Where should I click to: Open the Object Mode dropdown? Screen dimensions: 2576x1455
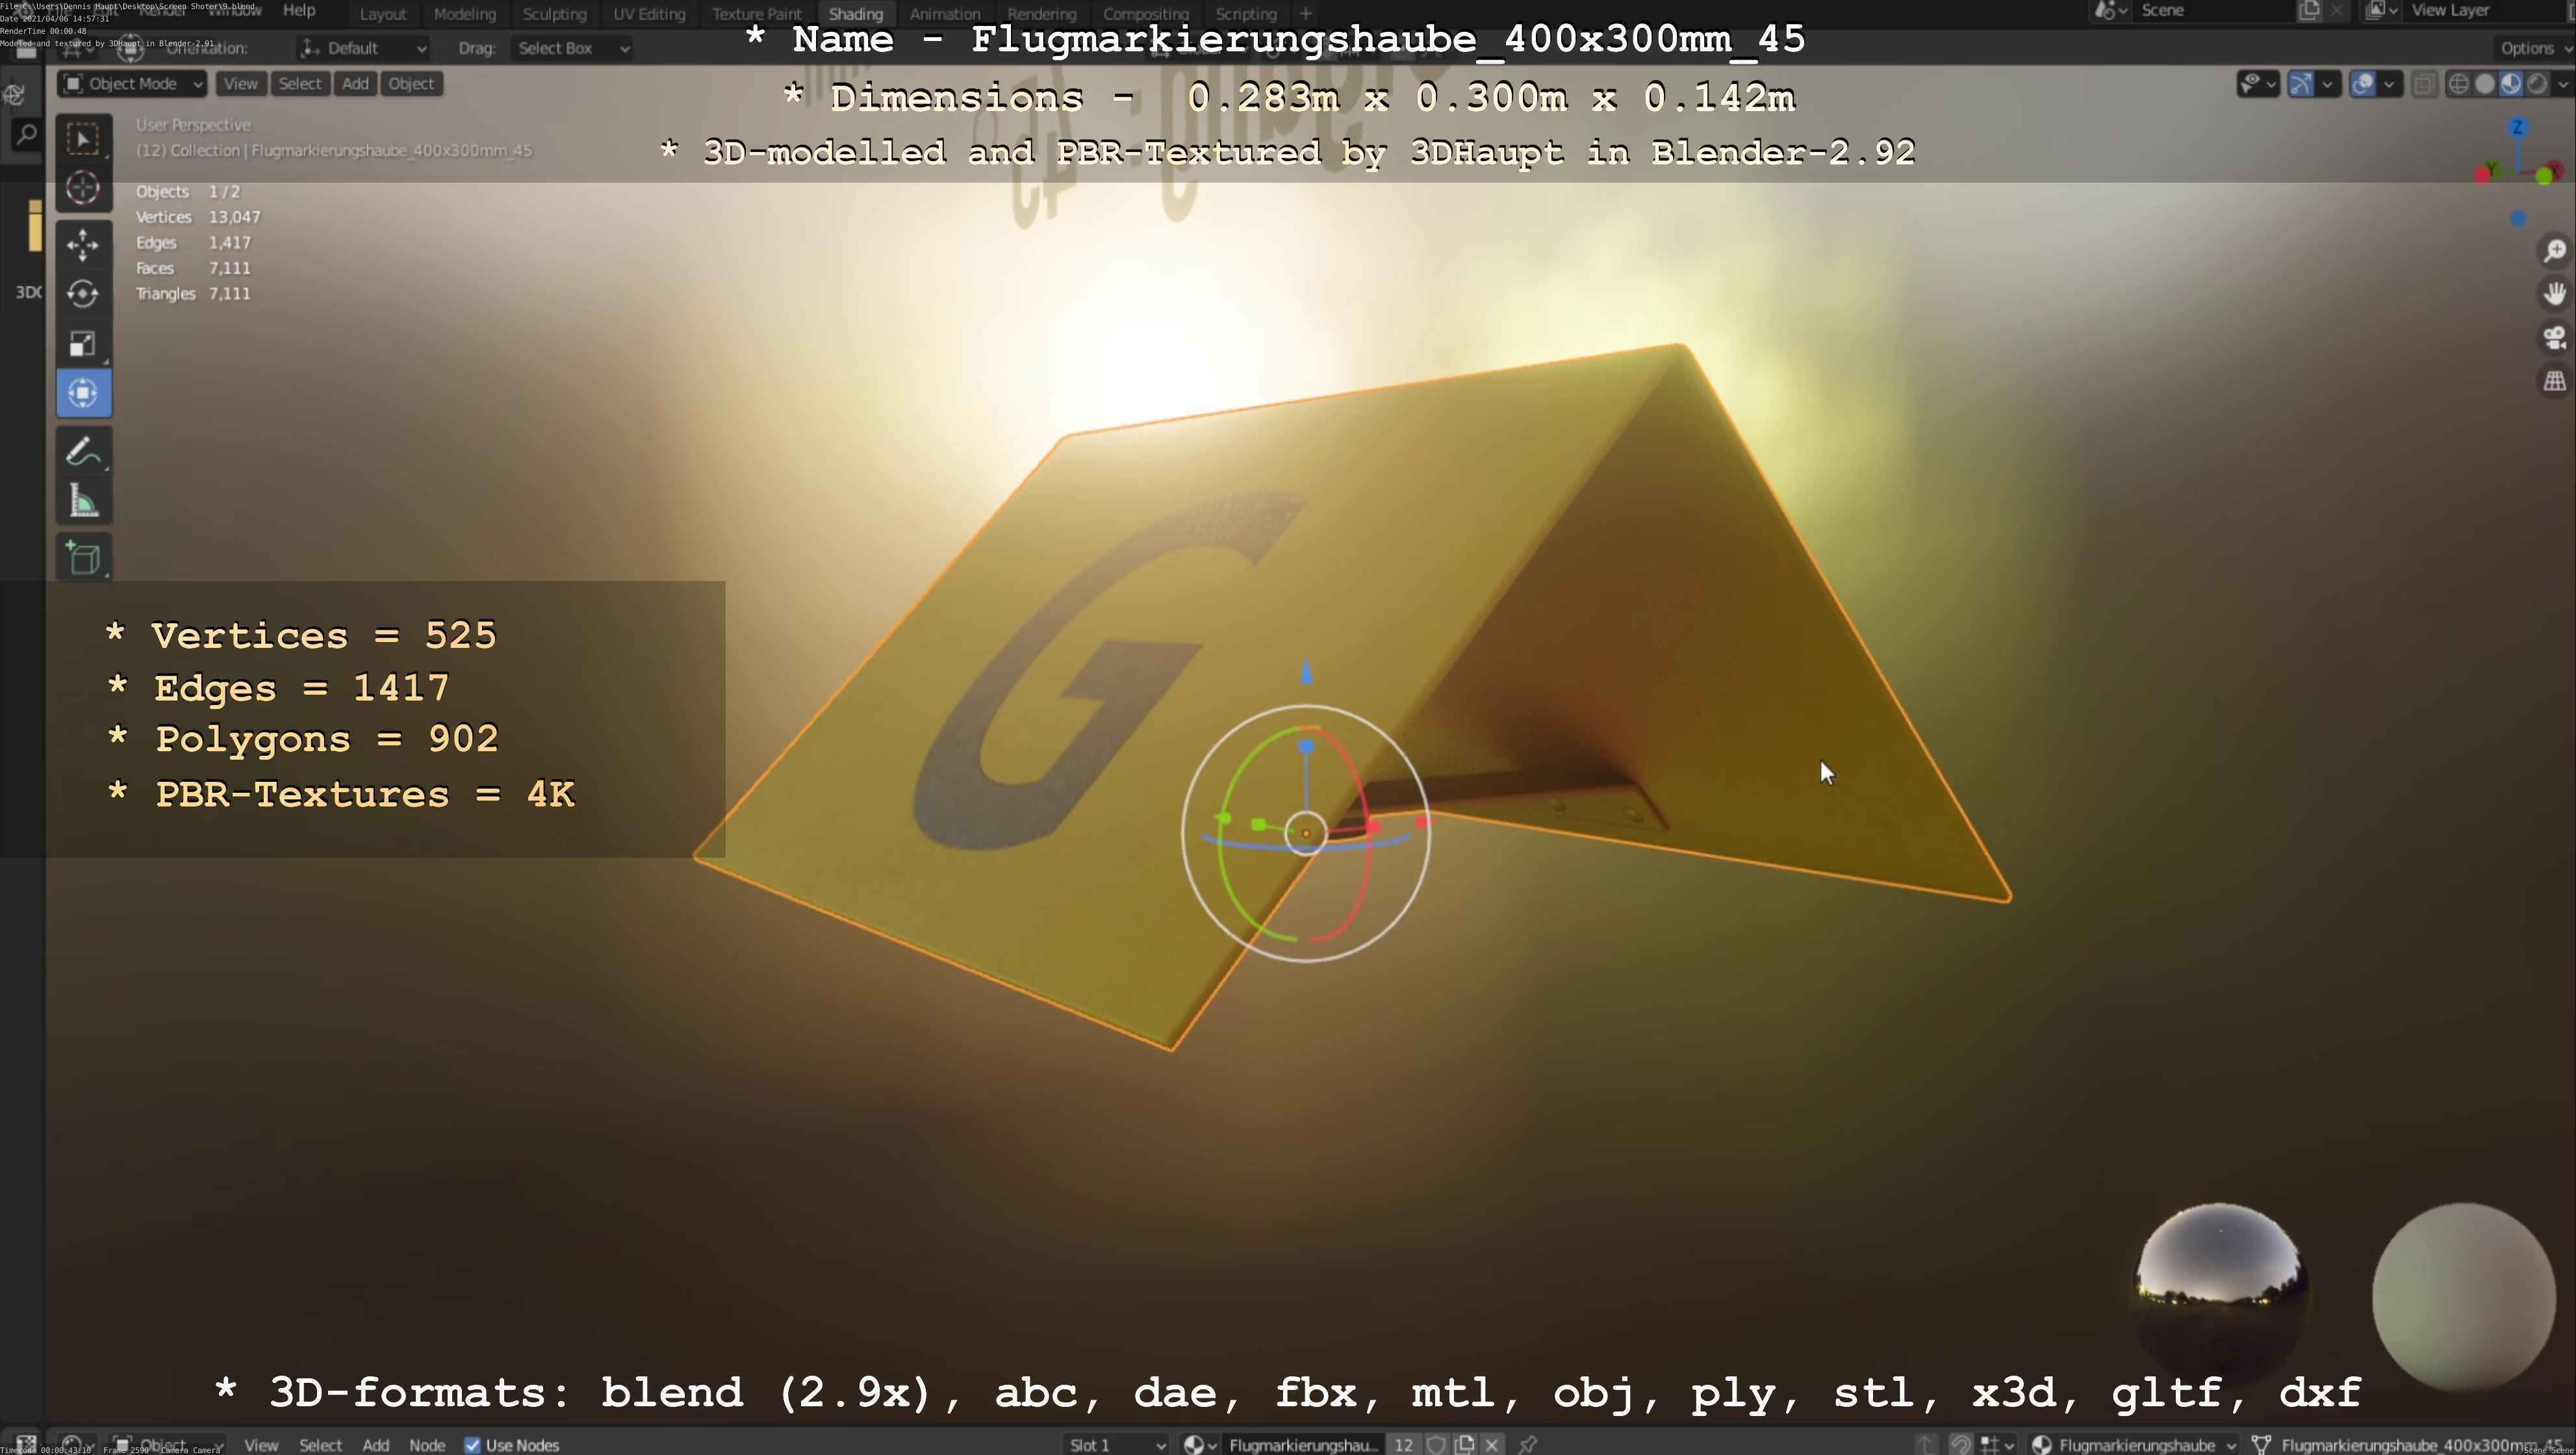132,84
